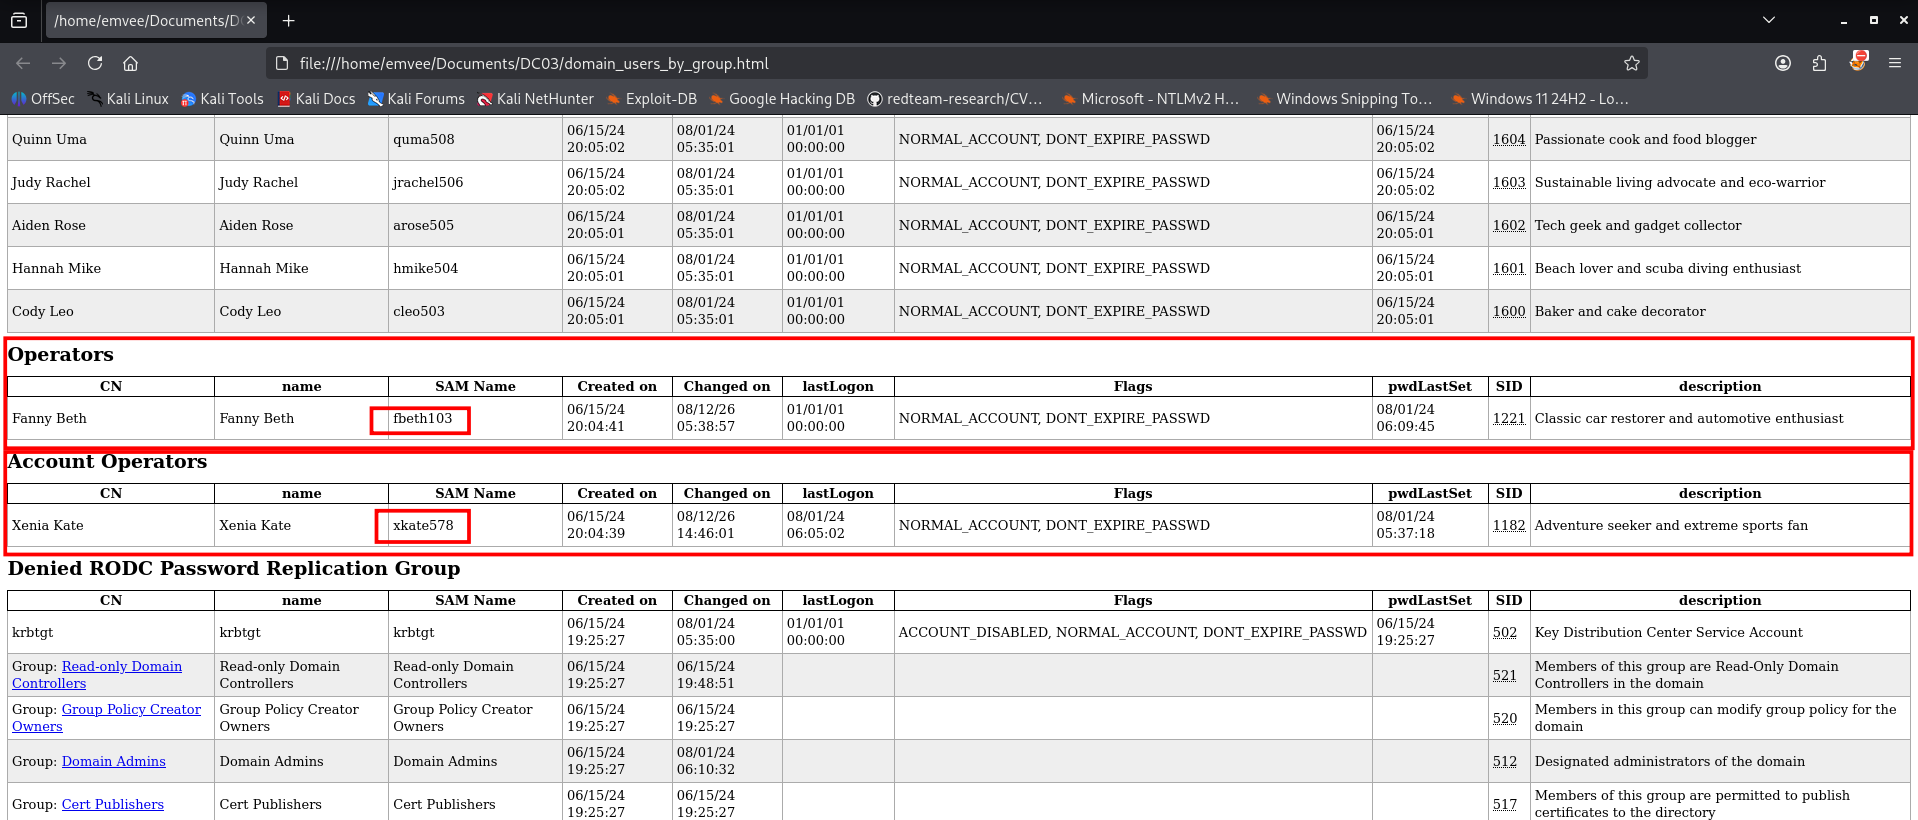The width and height of the screenshot is (1918, 820).
Task: Go forward one page
Action: (59, 63)
